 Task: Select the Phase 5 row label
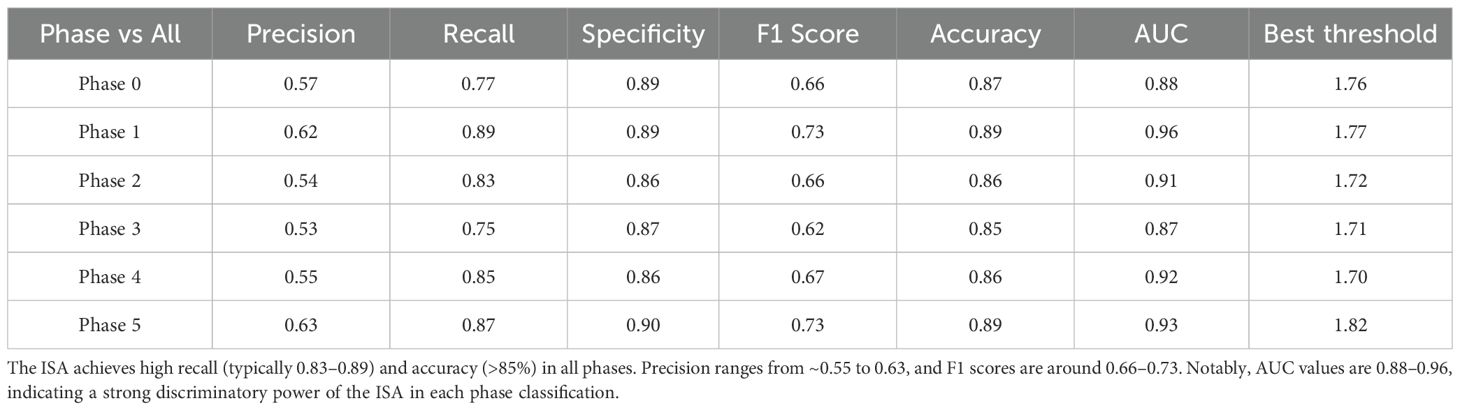pyautogui.click(x=110, y=324)
